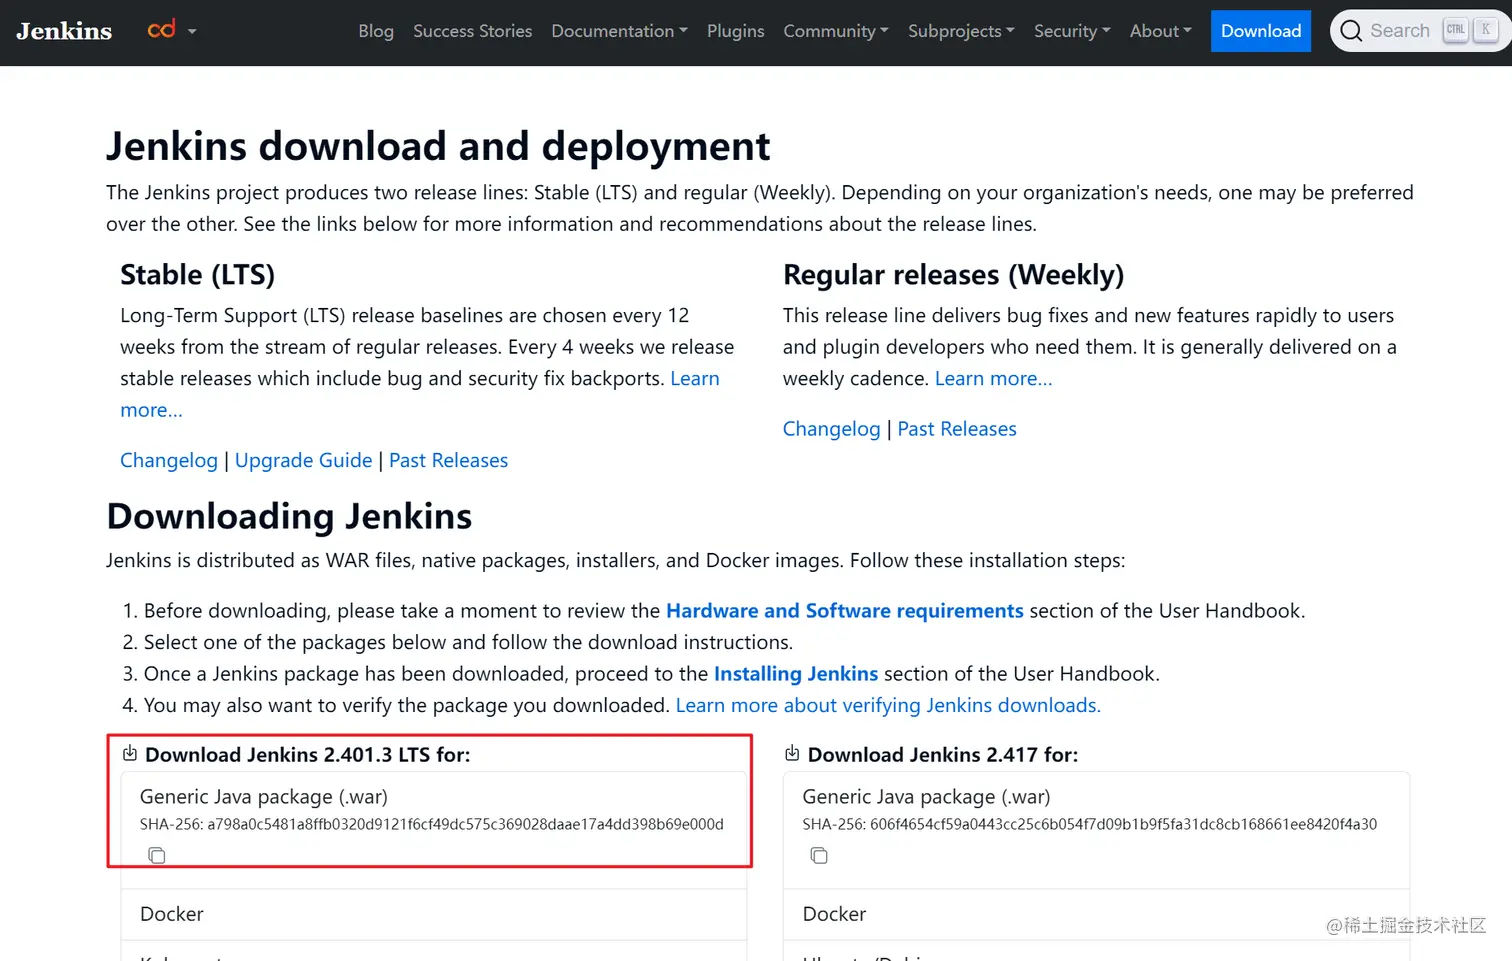
Task: Open the Docker option under weekly release
Action: (x=834, y=914)
